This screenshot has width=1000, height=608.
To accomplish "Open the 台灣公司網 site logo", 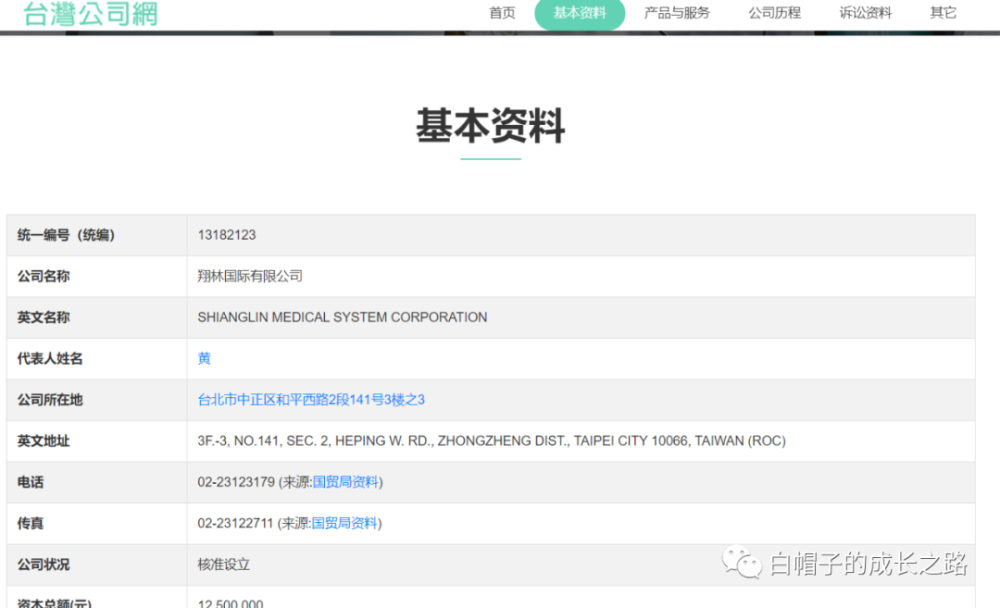I will pos(90,13).
